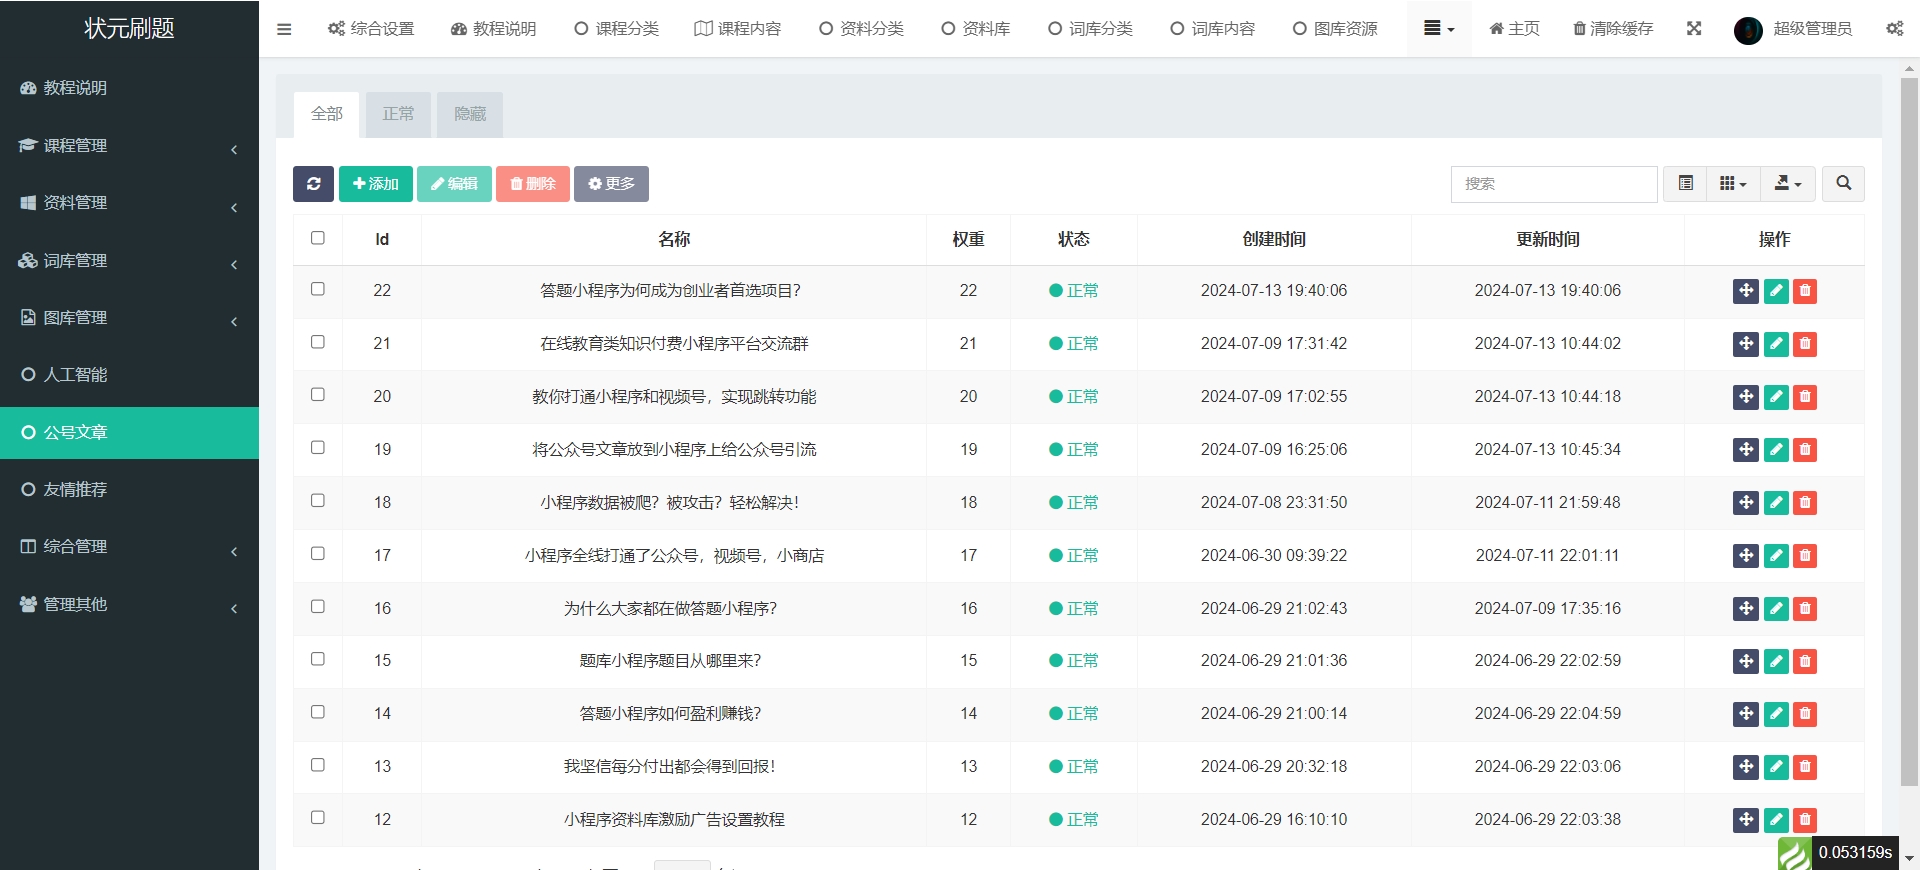Click move handle icon for row Id 21

[x=1746, y=344]
